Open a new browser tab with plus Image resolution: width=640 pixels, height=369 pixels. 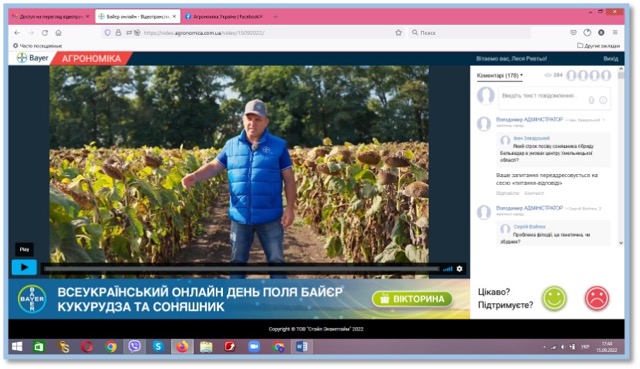[275, 17]
